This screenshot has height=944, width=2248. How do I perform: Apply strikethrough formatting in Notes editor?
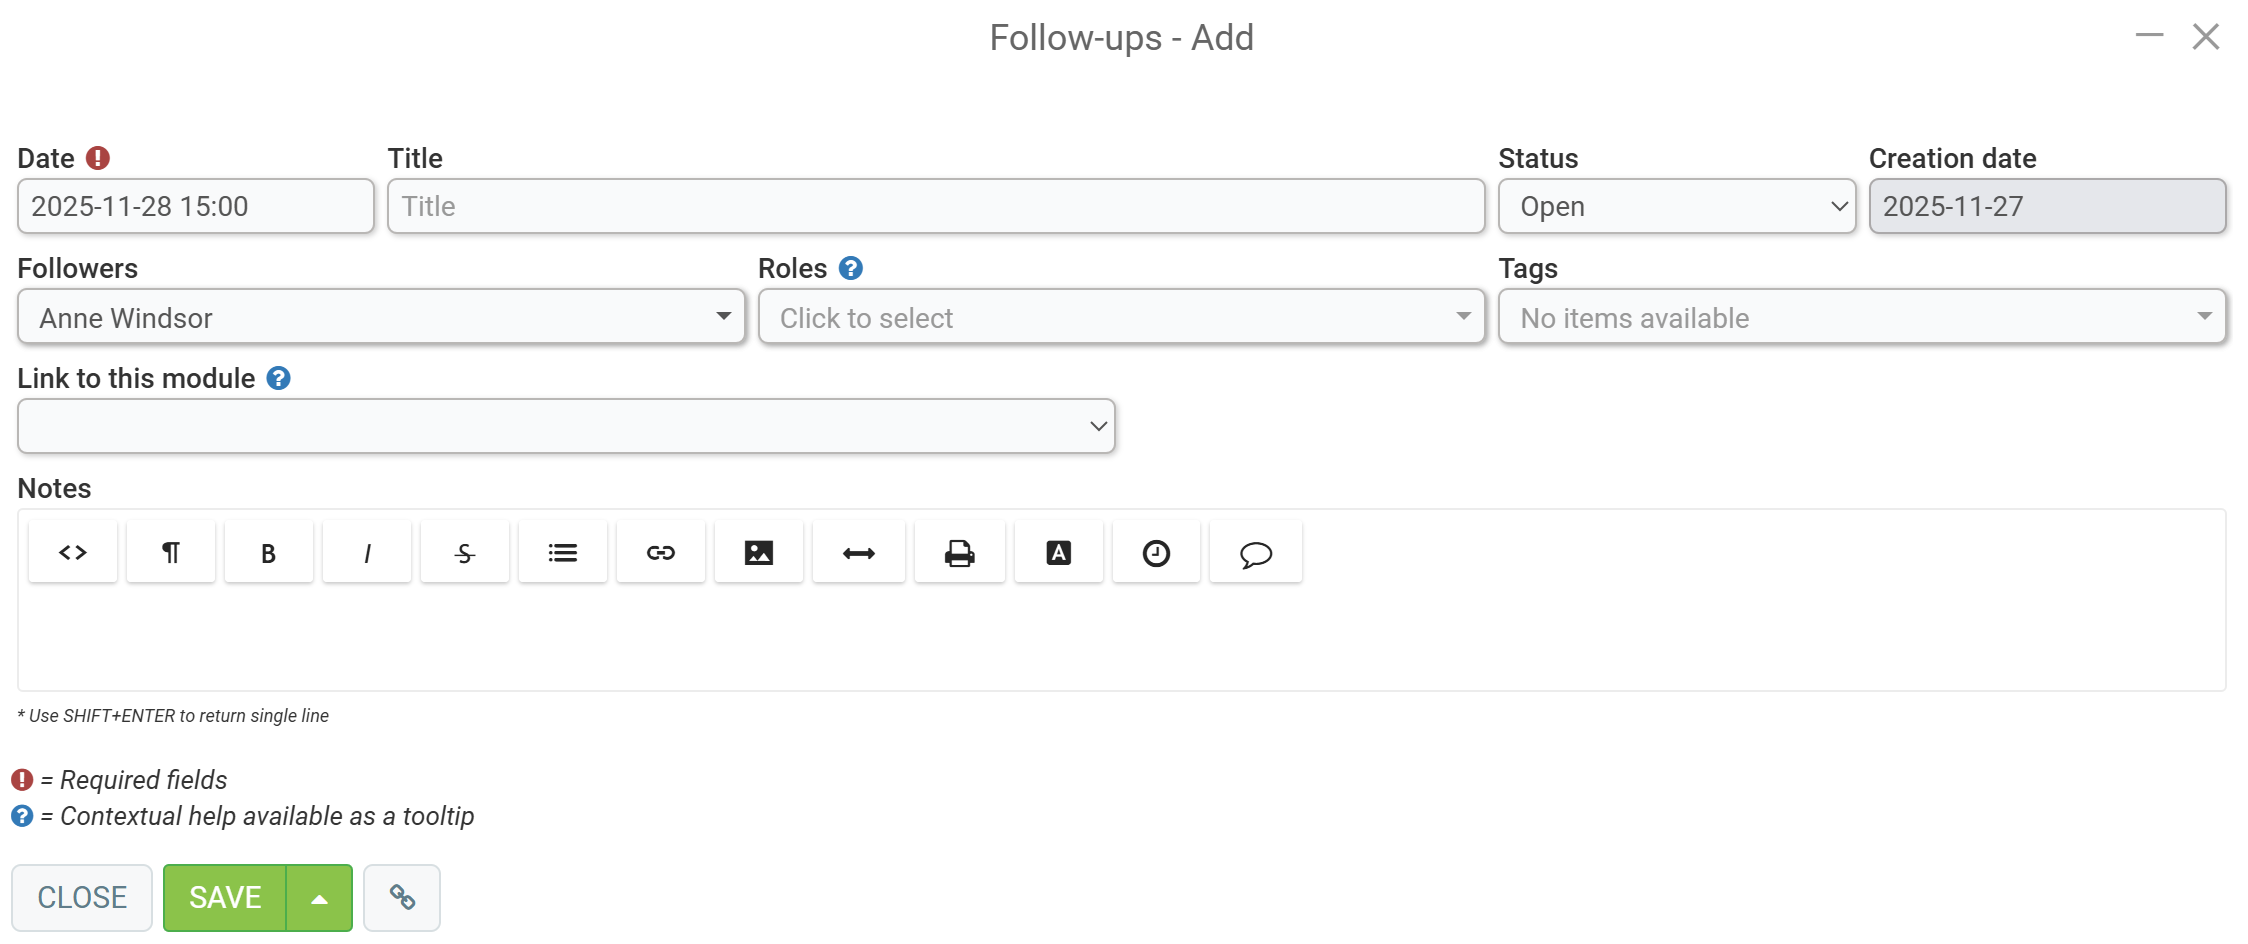(x=465, y=552)
